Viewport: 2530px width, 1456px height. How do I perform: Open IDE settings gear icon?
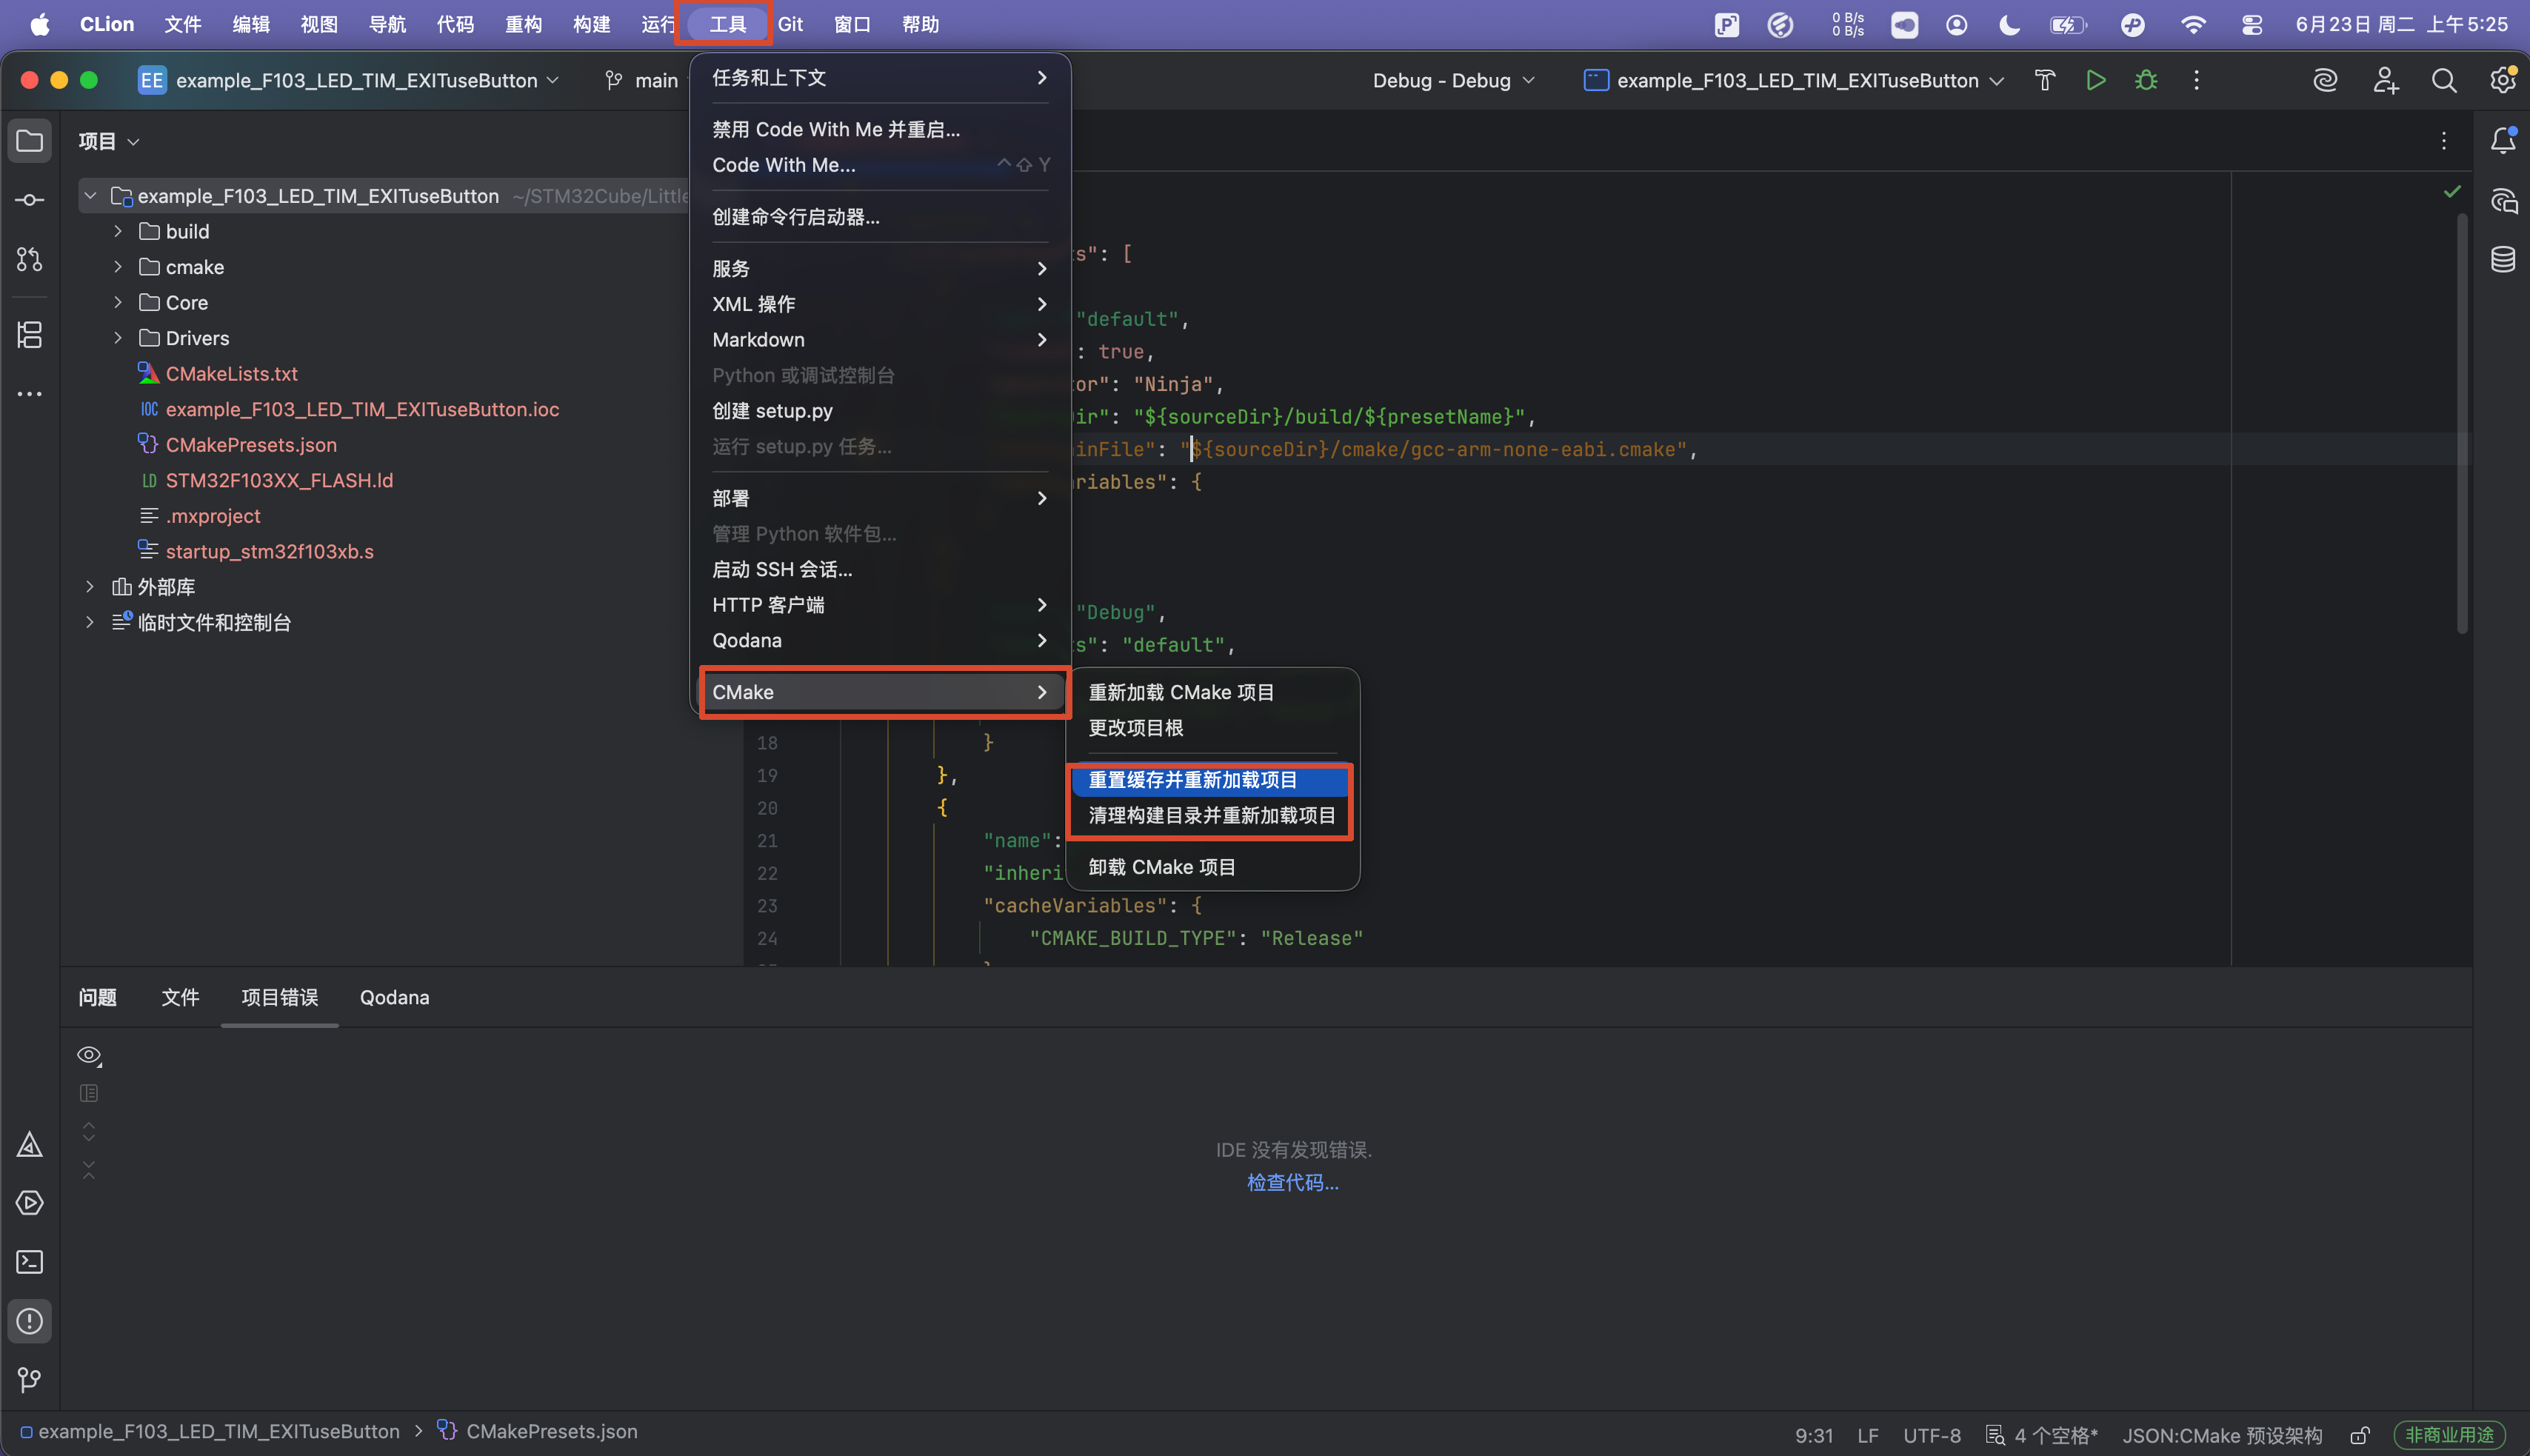tap(2502, 80)
